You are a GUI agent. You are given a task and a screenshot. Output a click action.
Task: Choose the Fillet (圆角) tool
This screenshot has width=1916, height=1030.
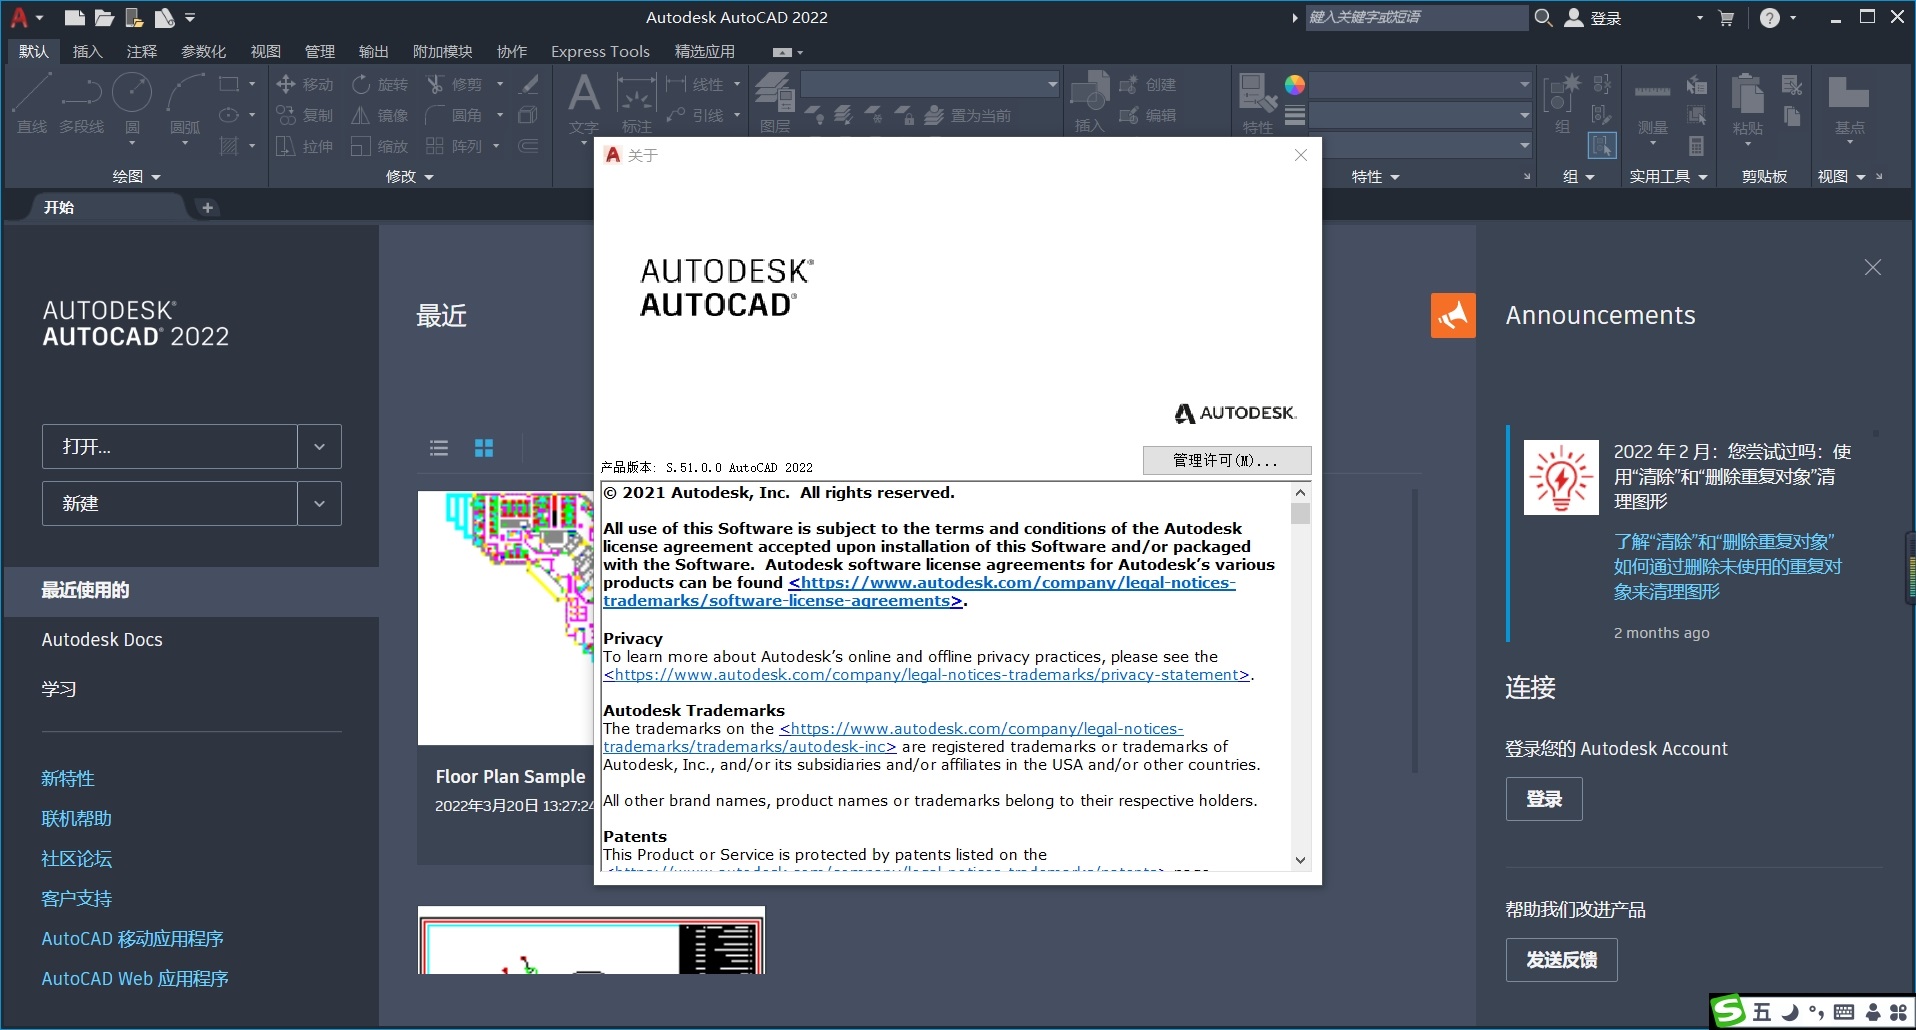tap(455, 115)
